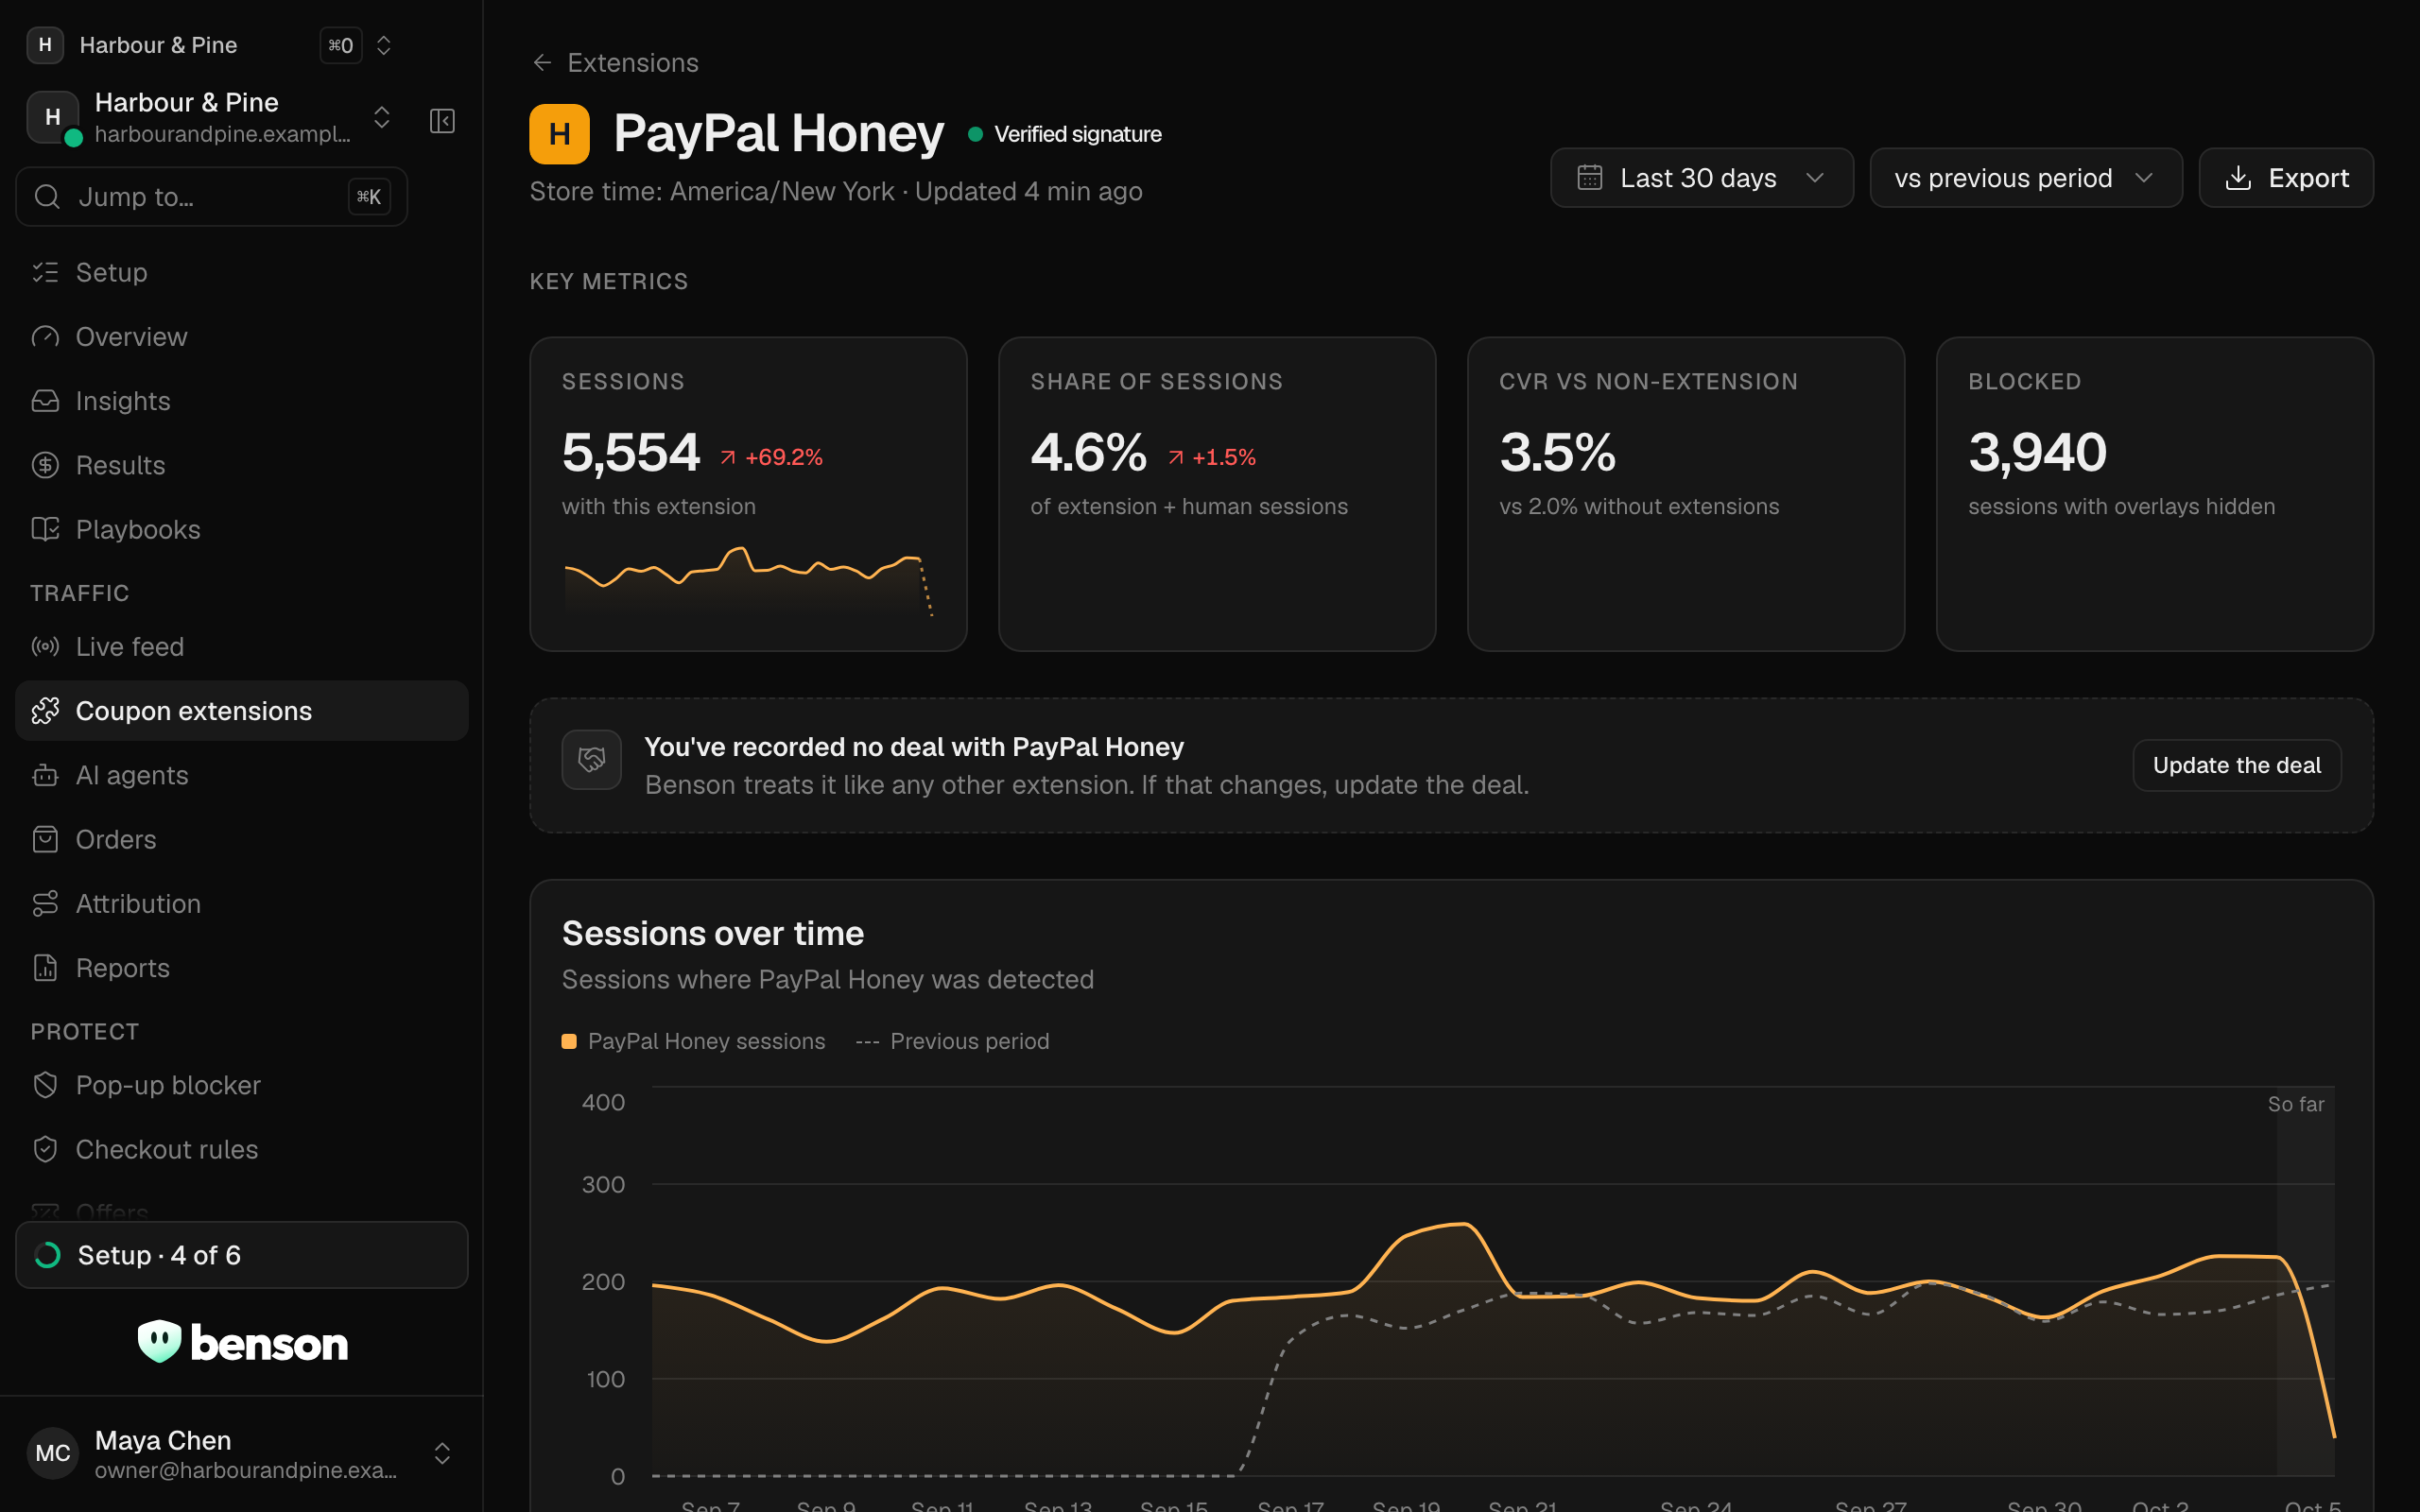2420x1512 pixels.
Task: Expand the top workspace selector chevrons
Action: (x=383, y=45)
